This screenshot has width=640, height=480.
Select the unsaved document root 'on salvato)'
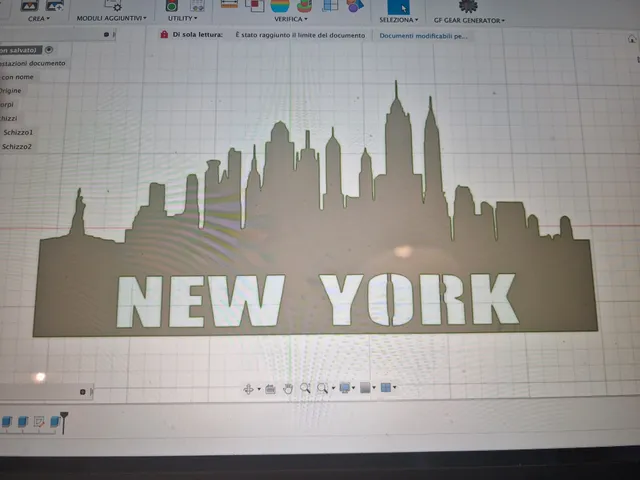(20, 50)
